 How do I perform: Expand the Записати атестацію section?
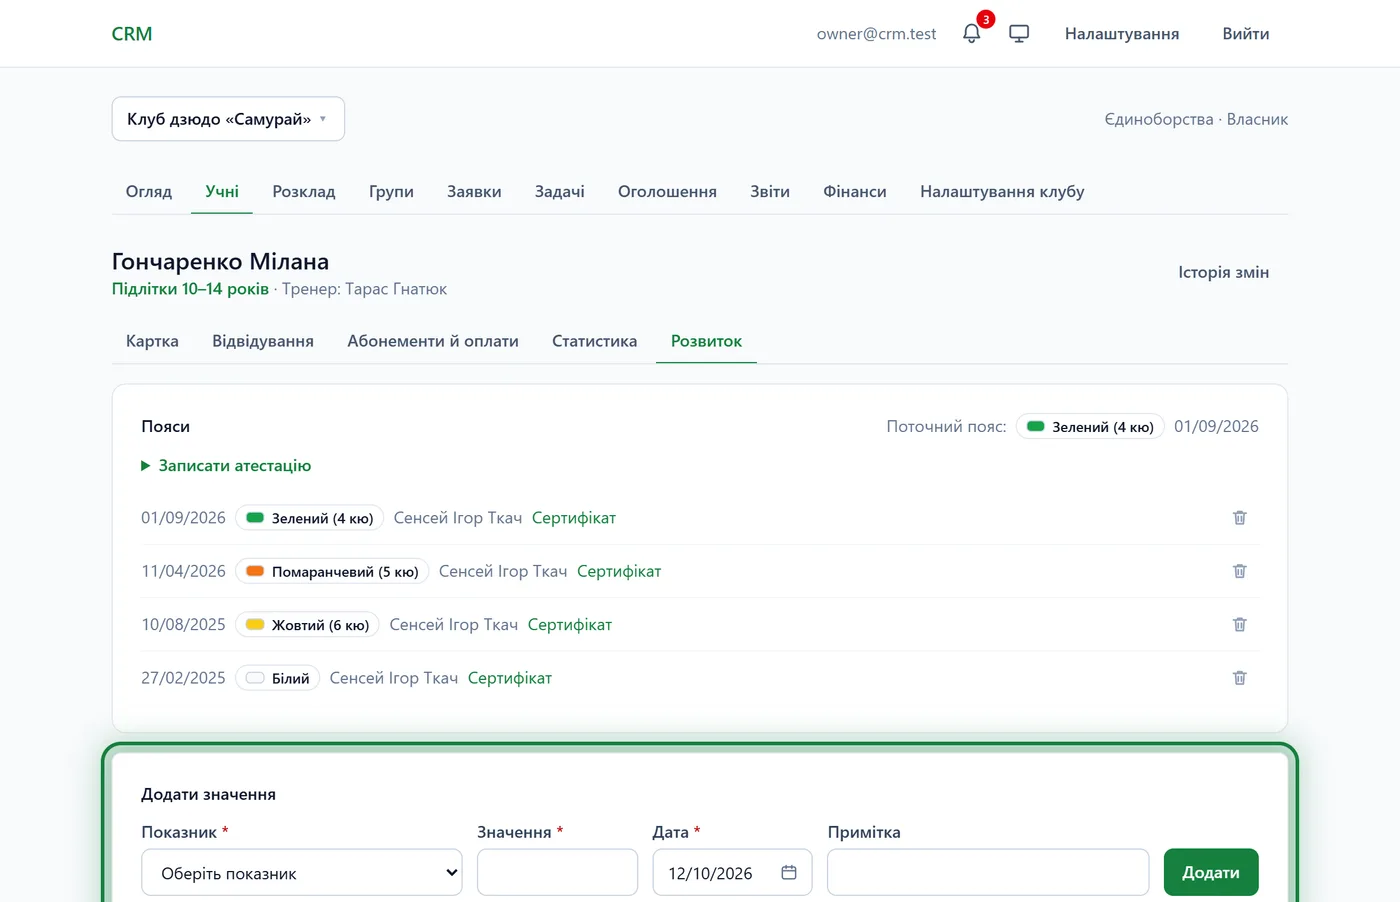pos(226,466)
